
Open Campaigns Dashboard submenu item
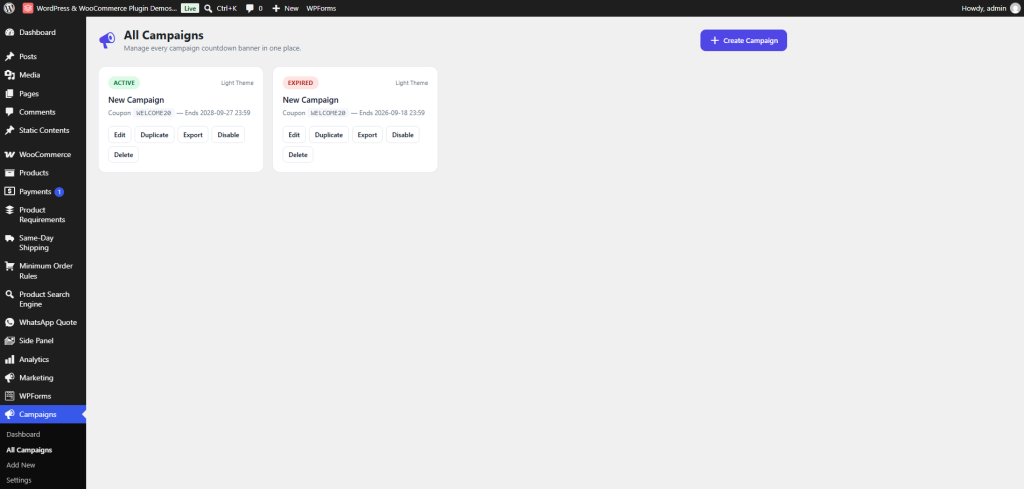(23, 434)
